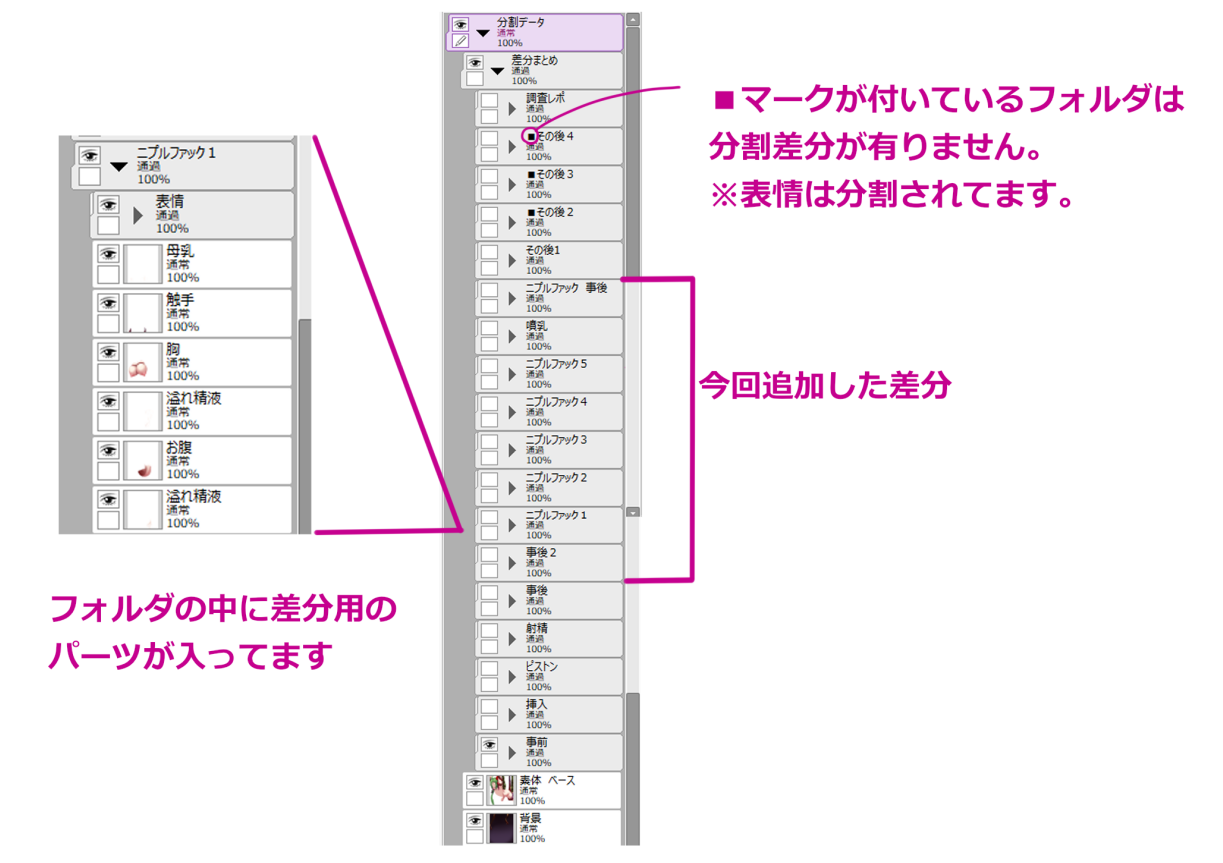Image resolution: width=1223 pixels, height=863 pixels.
Task: Click the eye icon of 差分まとめ folder
Action: (x=475, y=63)
